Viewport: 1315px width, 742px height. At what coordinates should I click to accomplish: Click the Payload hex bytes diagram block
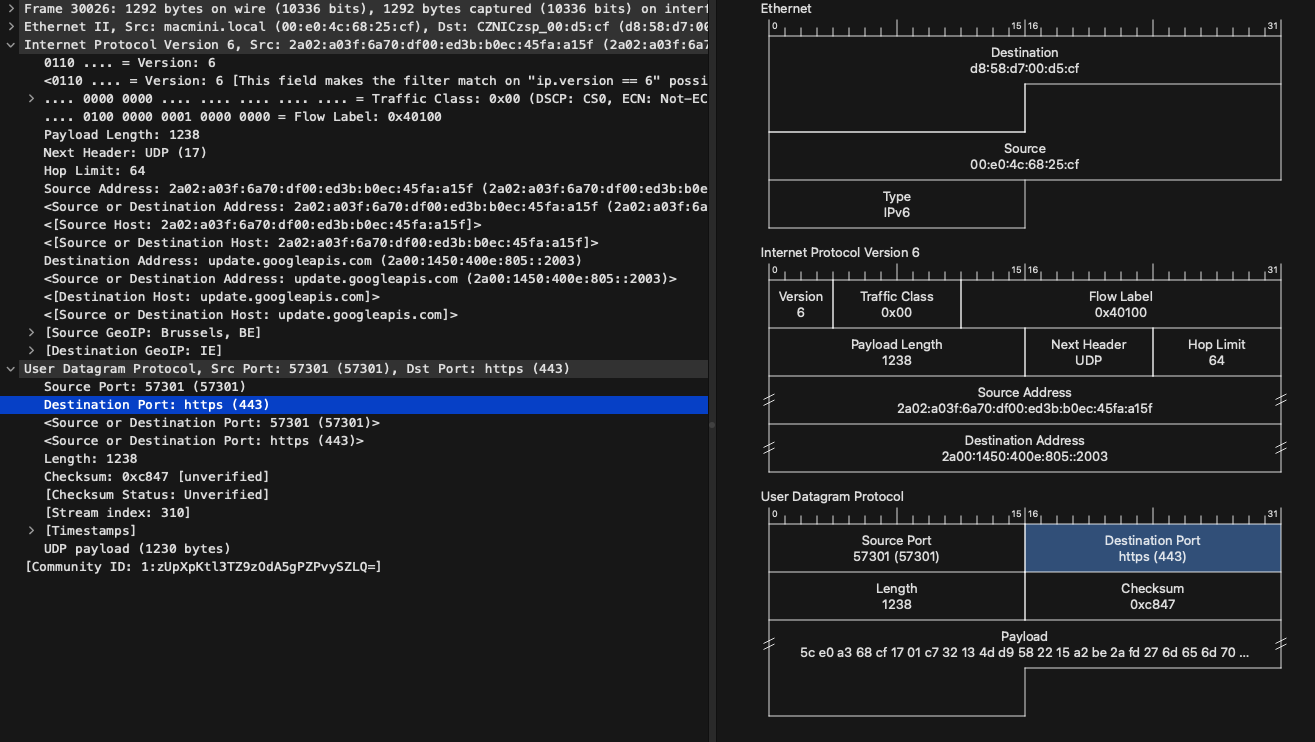pyautogui.click(x=1024, y=645)
